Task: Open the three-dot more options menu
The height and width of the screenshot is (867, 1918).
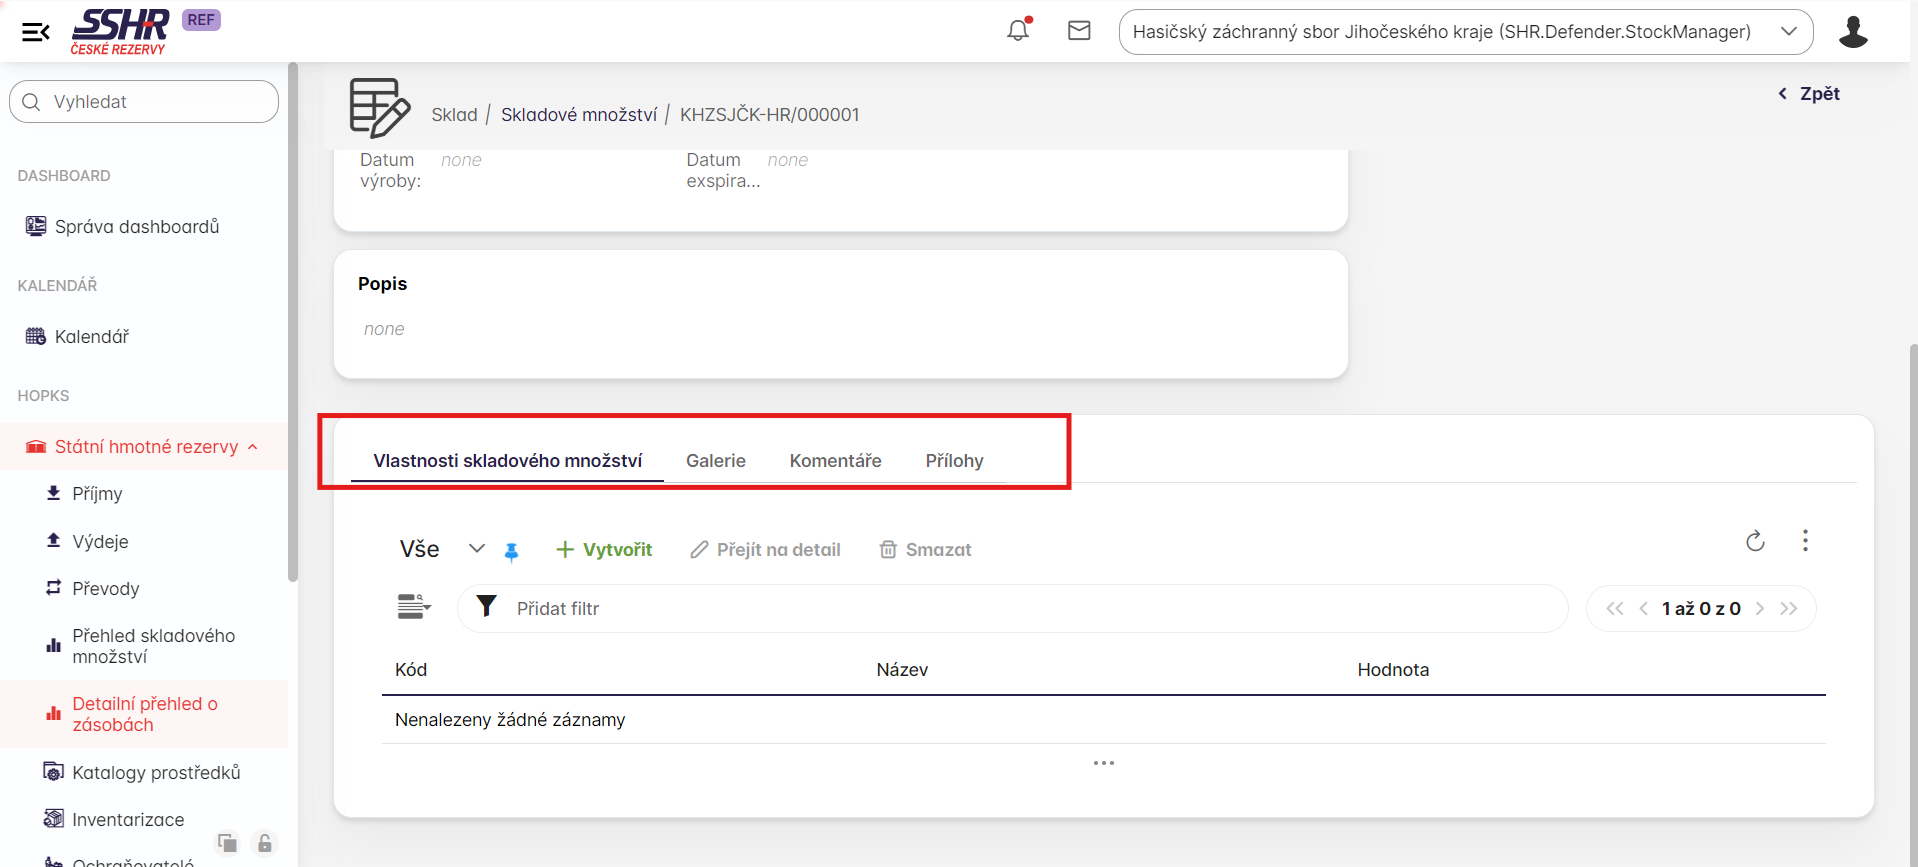Action: 1805,541
